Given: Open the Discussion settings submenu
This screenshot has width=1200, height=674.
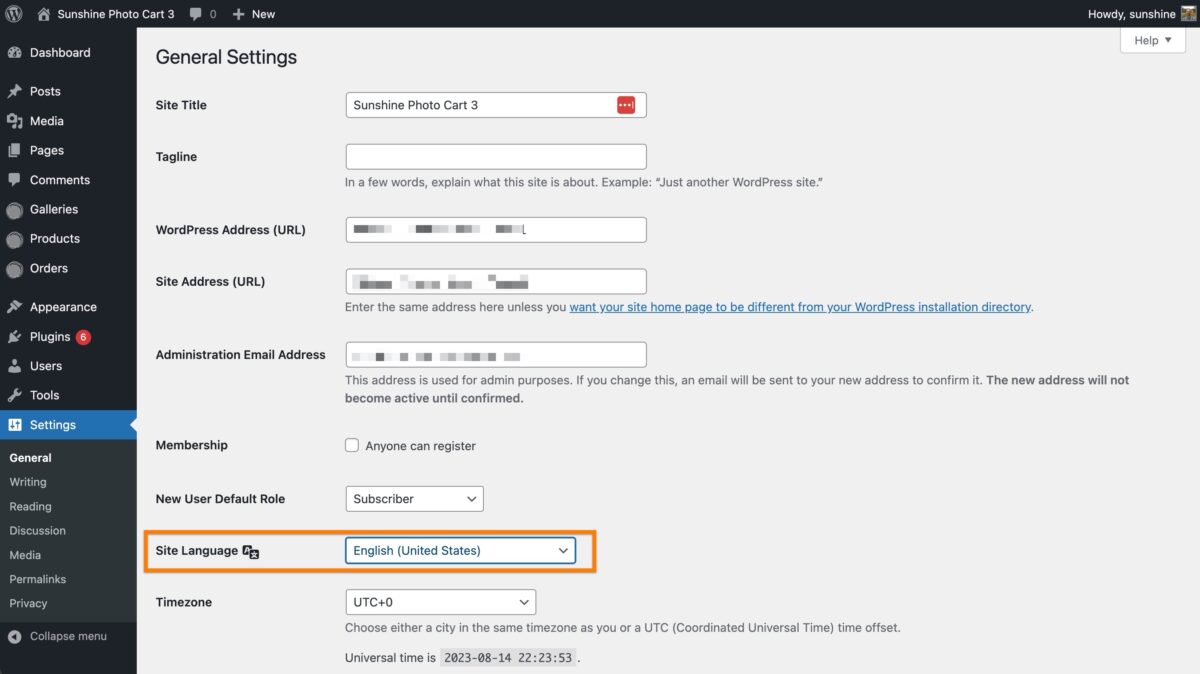Looking at the screenshot, I should point(37,530).
